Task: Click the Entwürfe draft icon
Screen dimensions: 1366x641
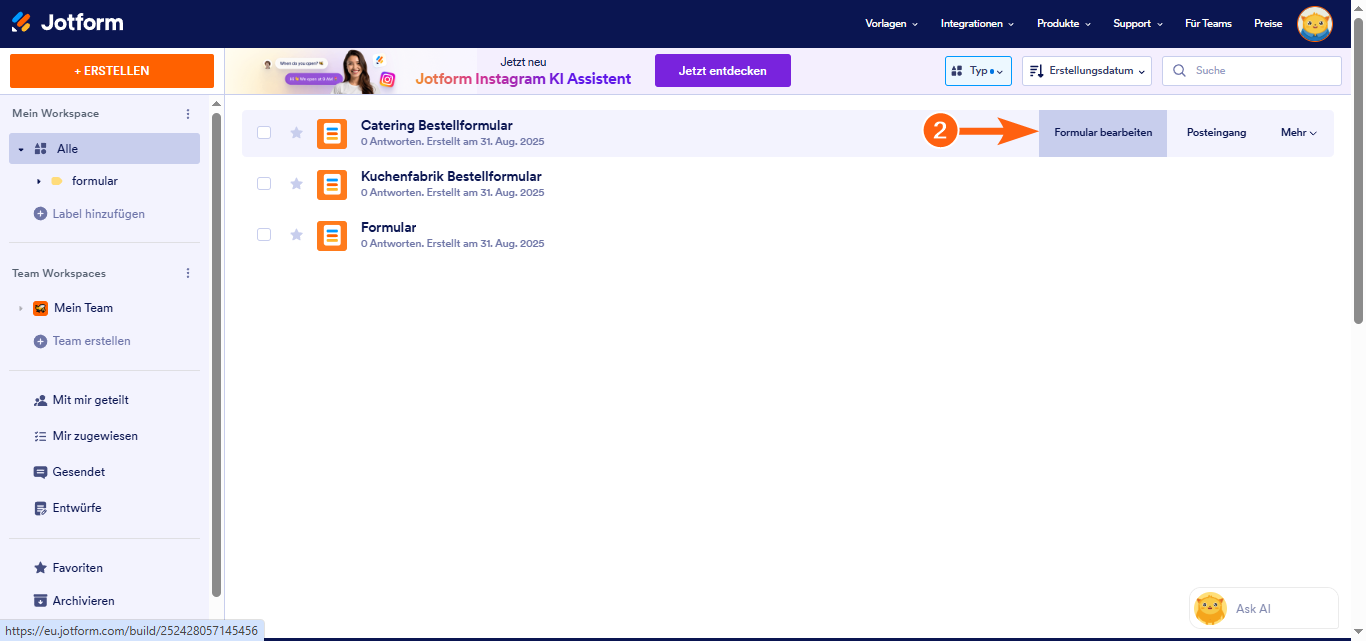Action: click(x=41, y=508)
